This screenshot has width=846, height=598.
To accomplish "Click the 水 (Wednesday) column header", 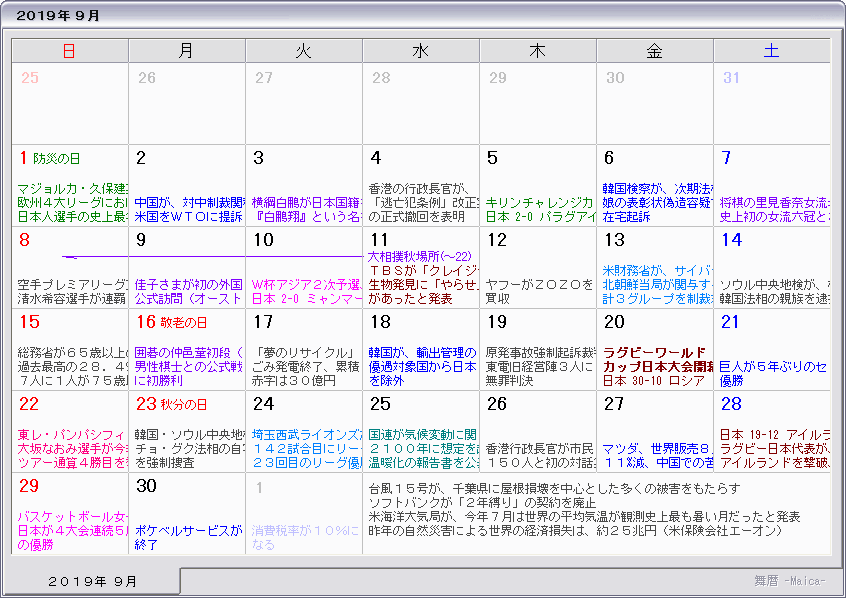I will click(x=420, y=51).
